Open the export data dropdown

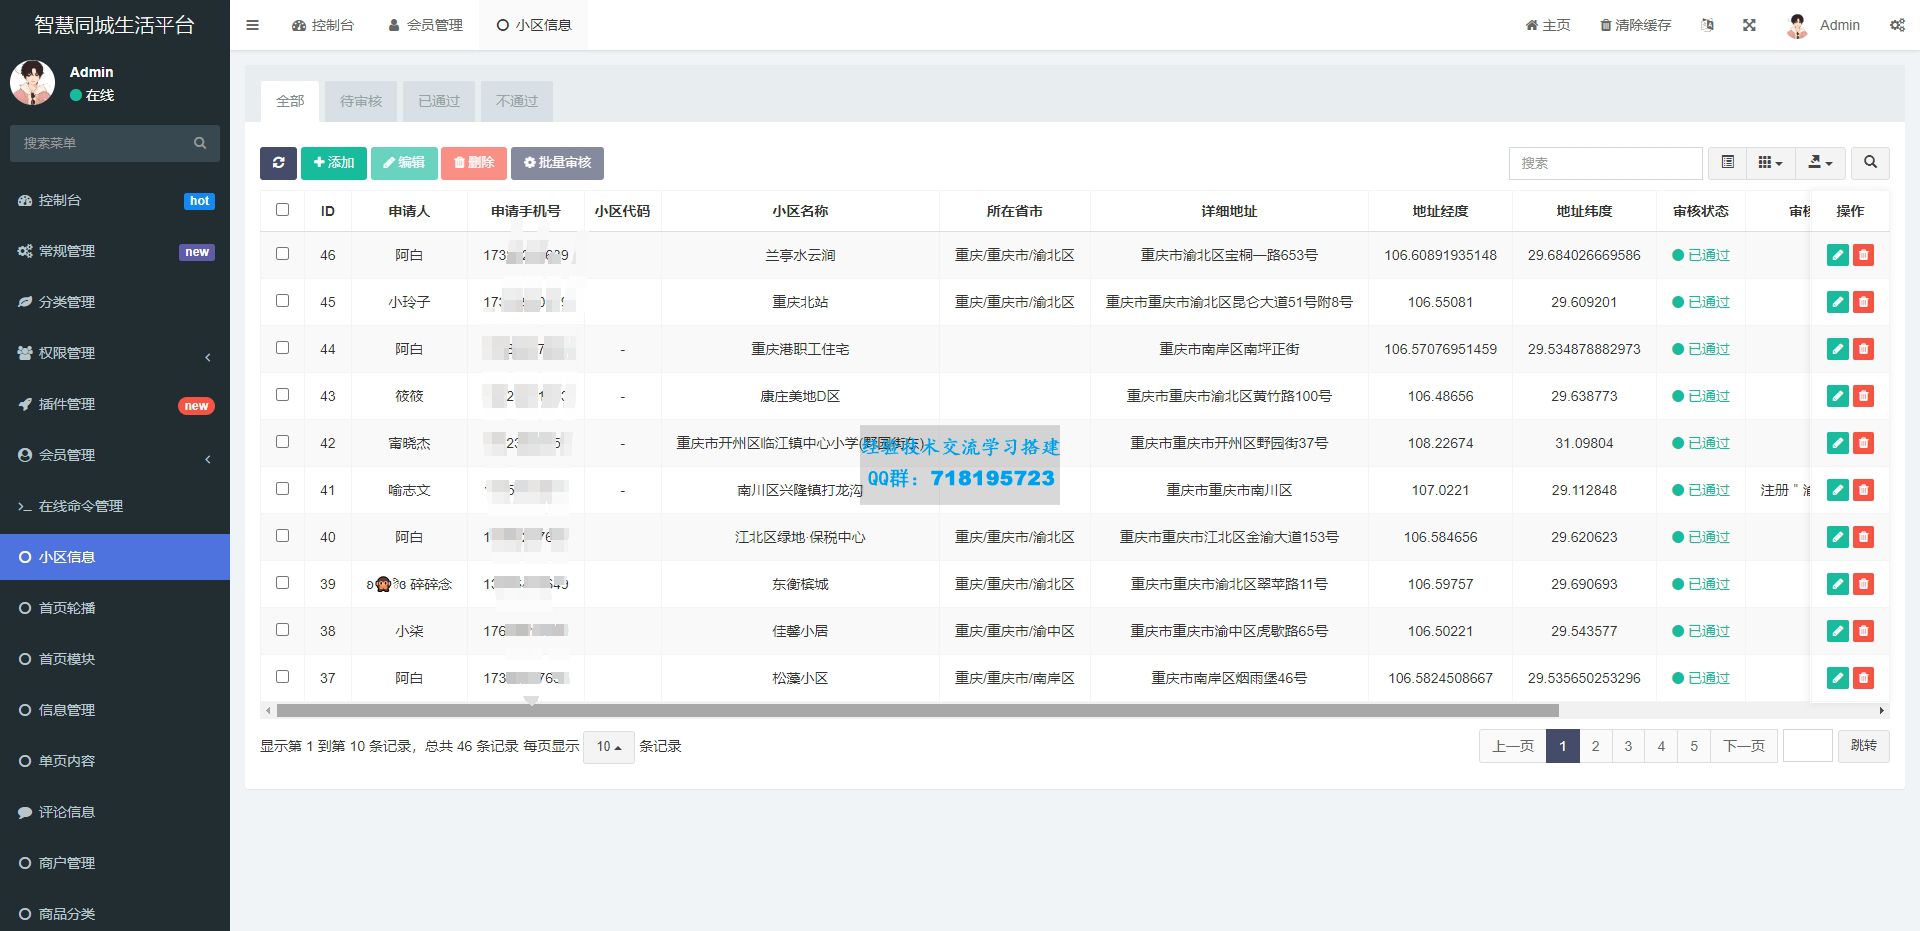[1820, 163]
